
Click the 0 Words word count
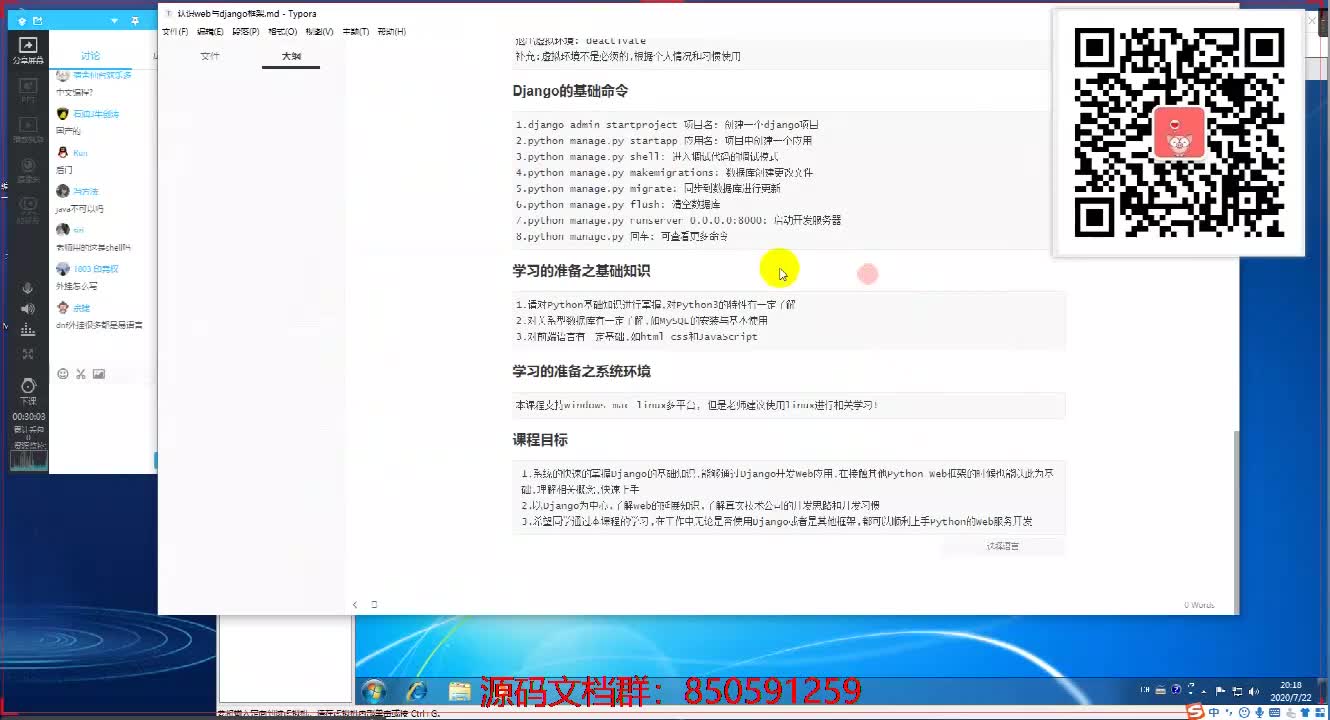click(x=1199, y=605)
